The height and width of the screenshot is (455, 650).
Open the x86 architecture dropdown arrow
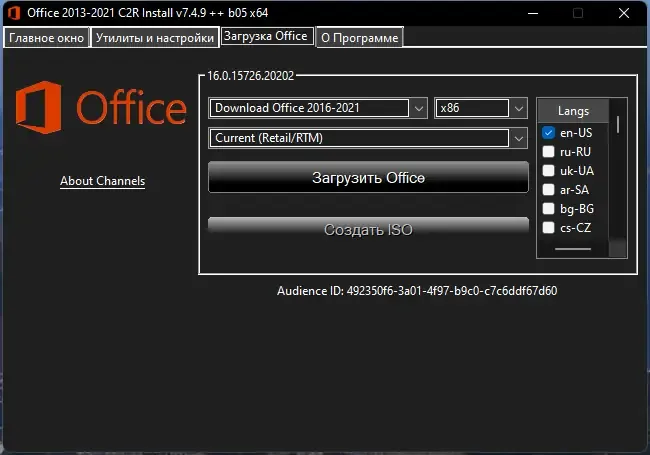pyautogui.click(x=519, y=109)
